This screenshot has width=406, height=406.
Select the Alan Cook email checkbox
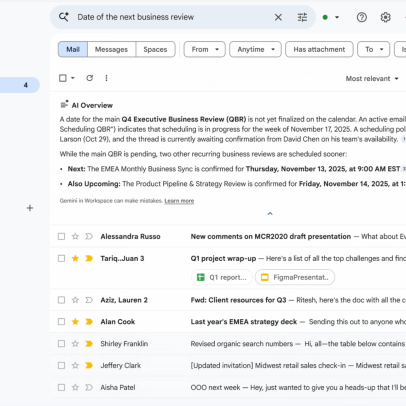pos(61,322)
